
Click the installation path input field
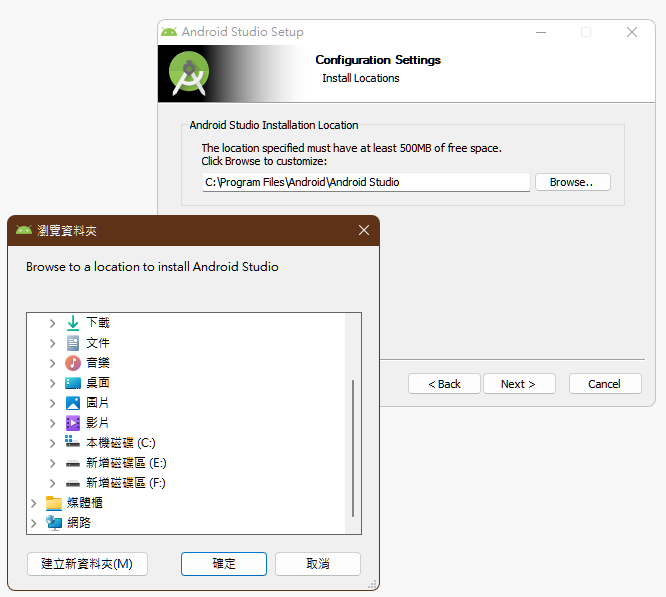(x=366, y=182)
